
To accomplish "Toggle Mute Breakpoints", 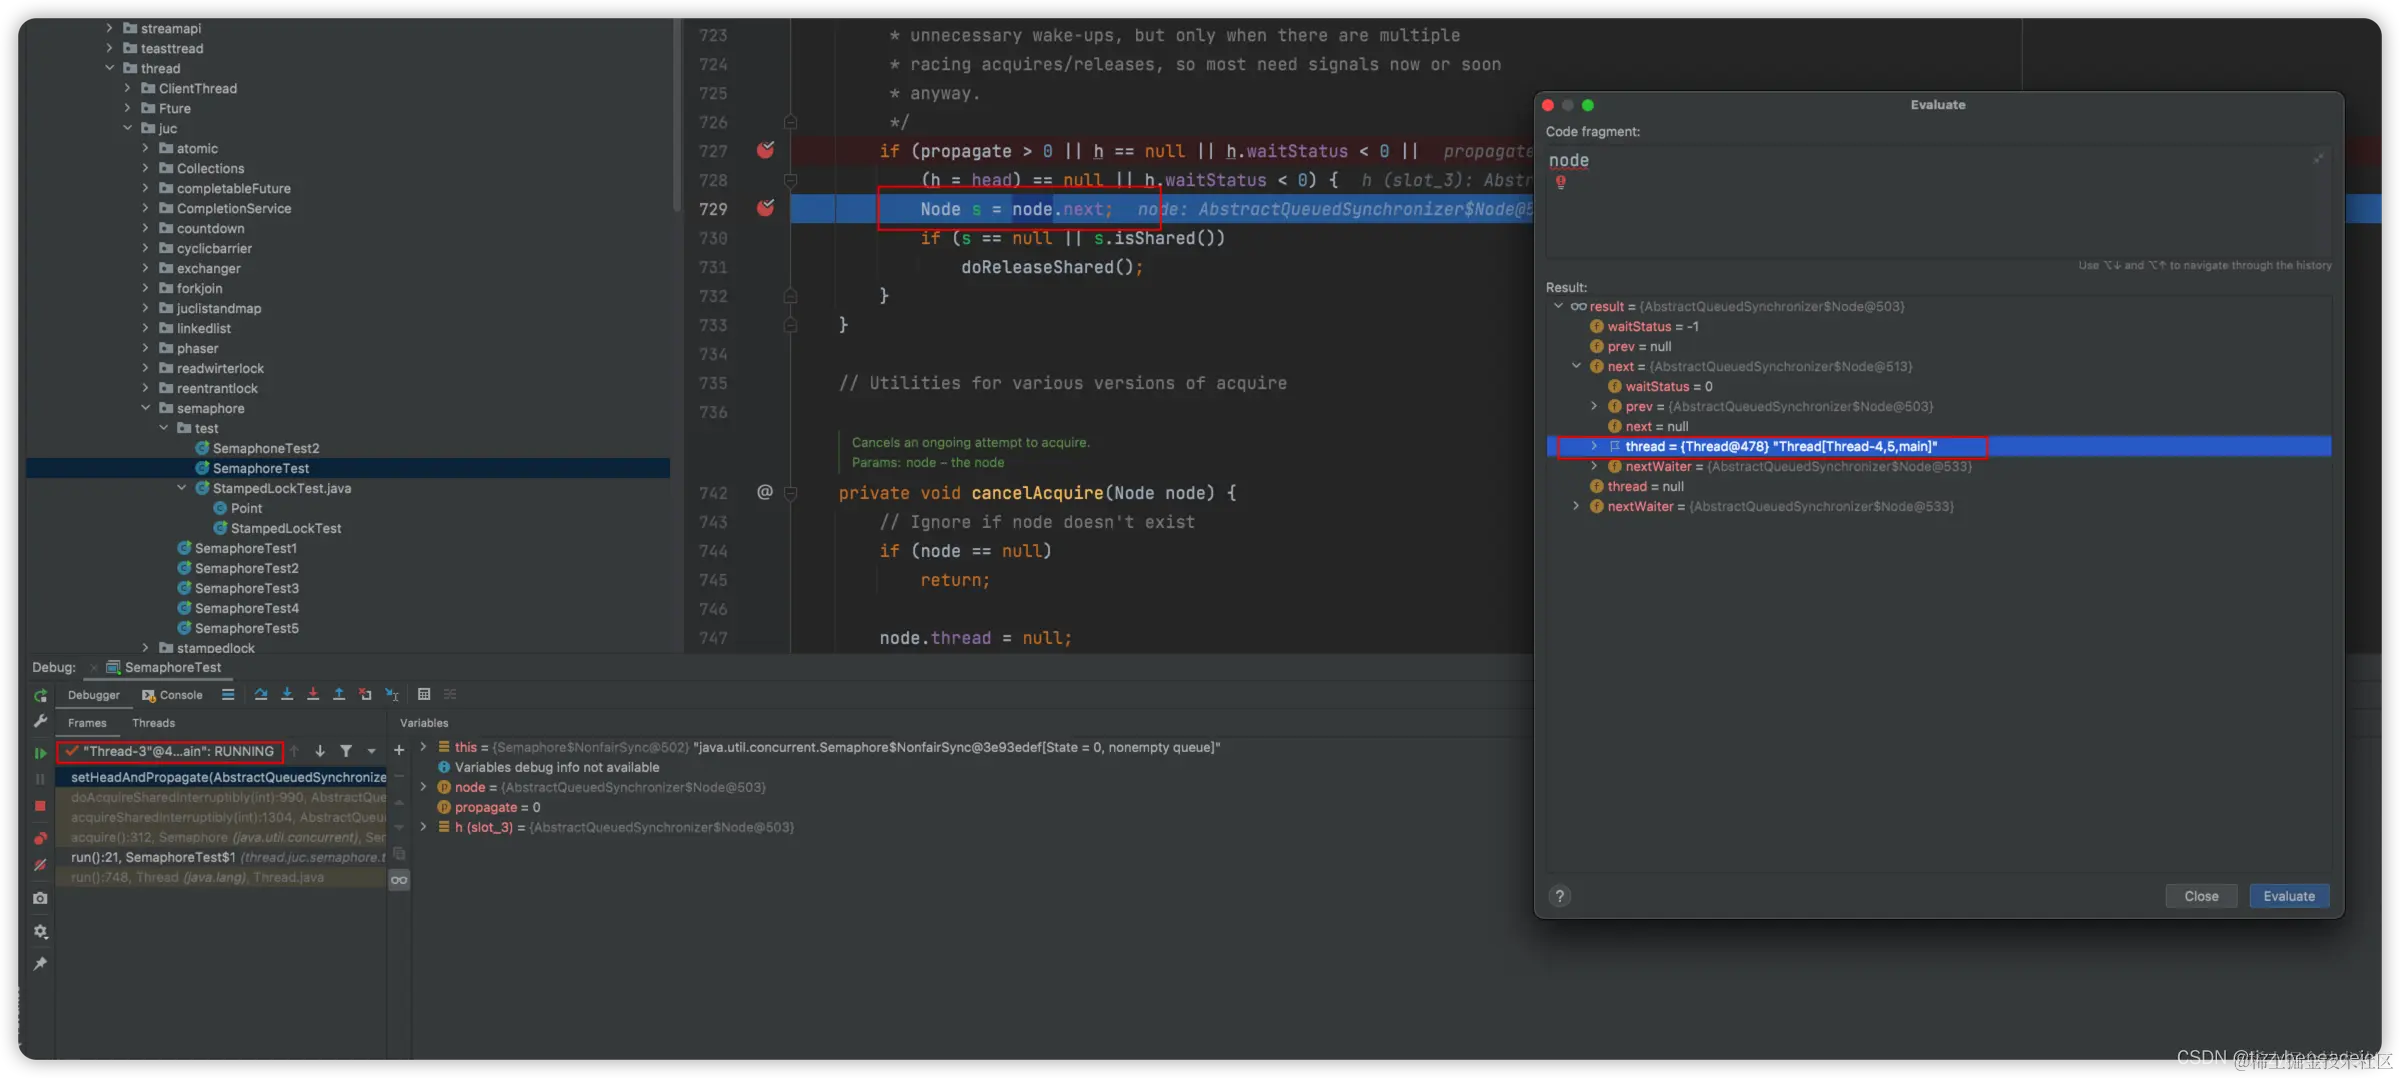I will pos(40,865).
